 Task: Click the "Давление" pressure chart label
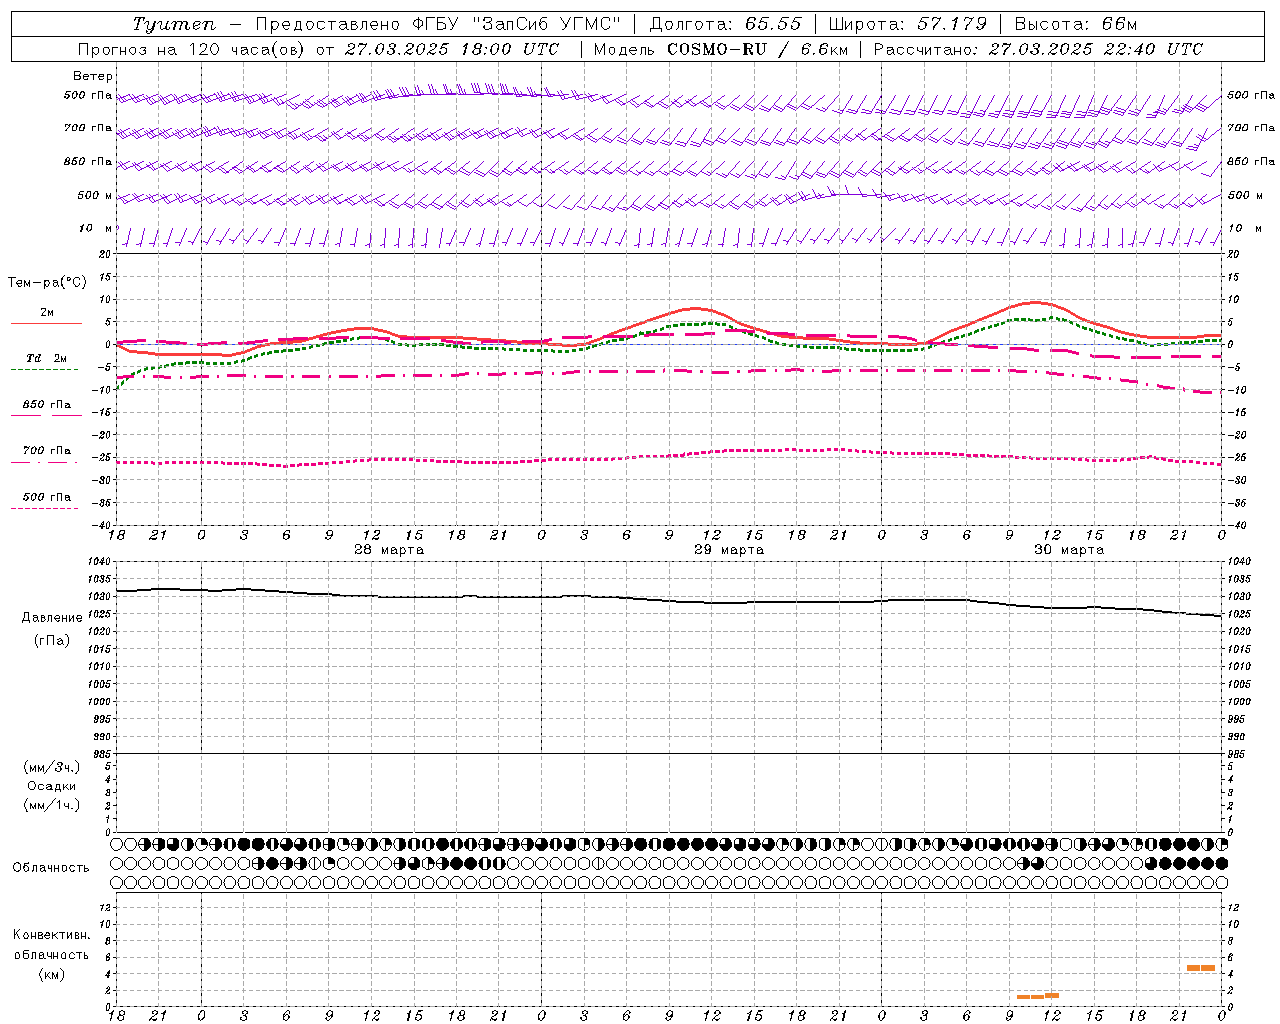(x=52, y=618)
